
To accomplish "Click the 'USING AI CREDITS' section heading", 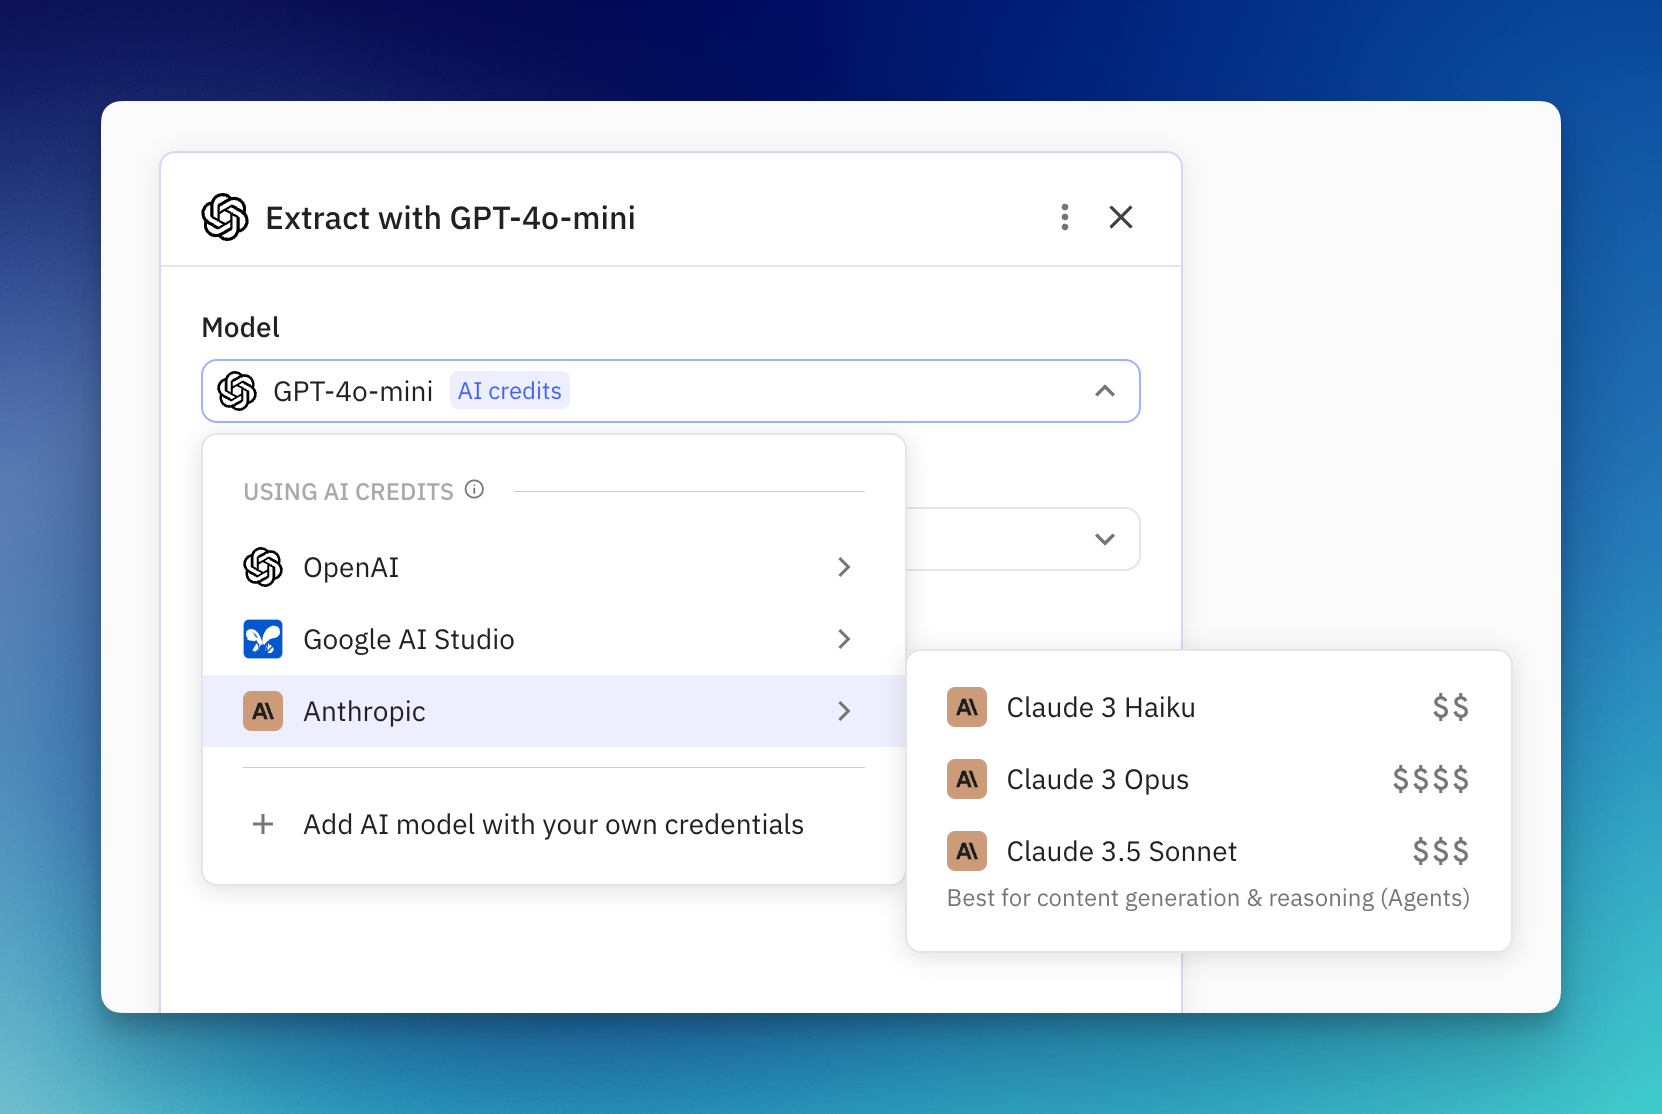I will (348, 492).
